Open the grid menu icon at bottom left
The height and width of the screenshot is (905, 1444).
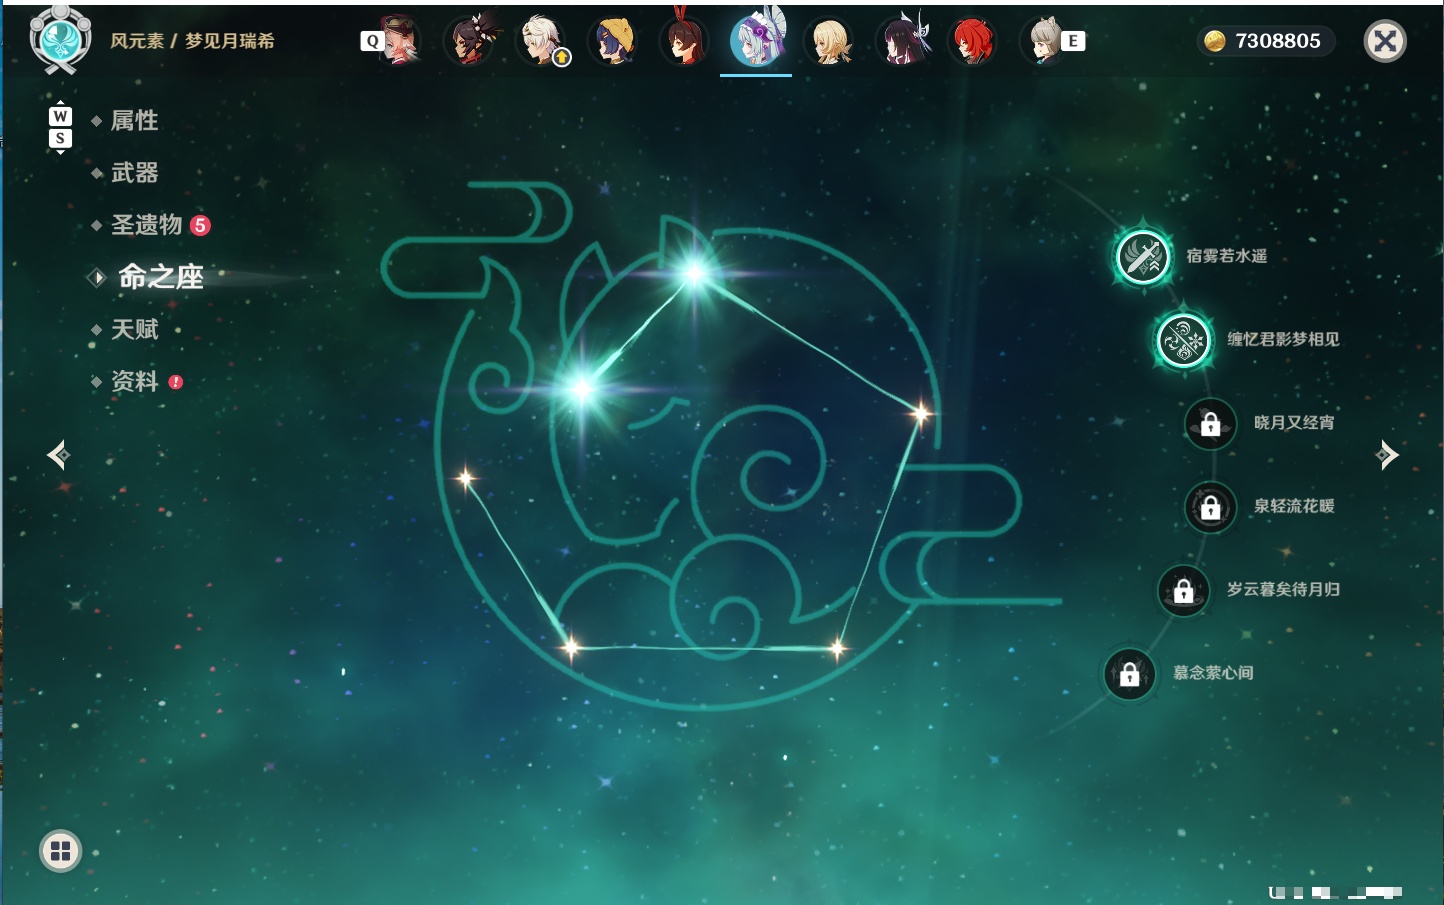coord(60,851)
